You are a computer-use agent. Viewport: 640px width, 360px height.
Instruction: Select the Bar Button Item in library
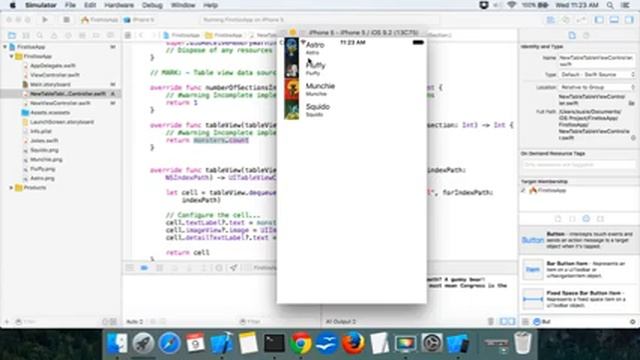[x=580, y=270]
